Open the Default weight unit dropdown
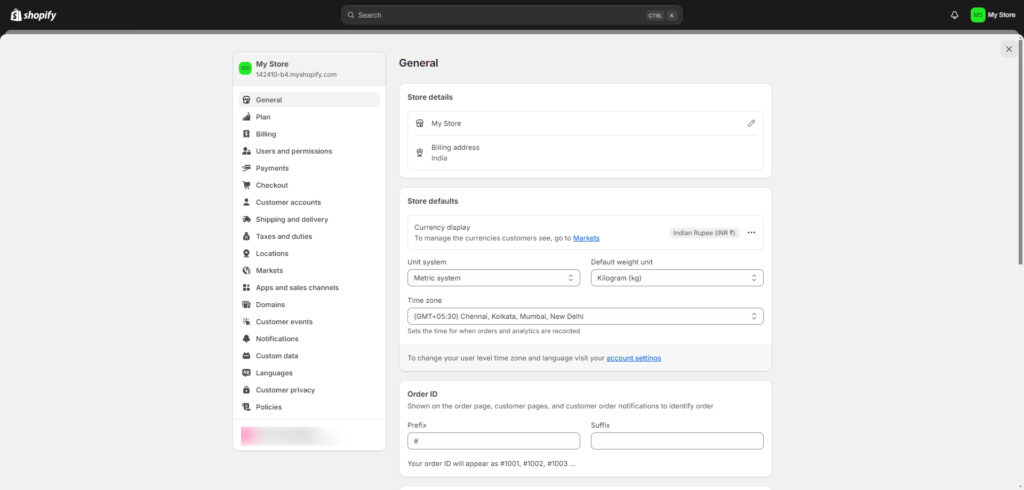Image resolution: width=1024 pixels, height=490 pixels. (x=677, y=278)
